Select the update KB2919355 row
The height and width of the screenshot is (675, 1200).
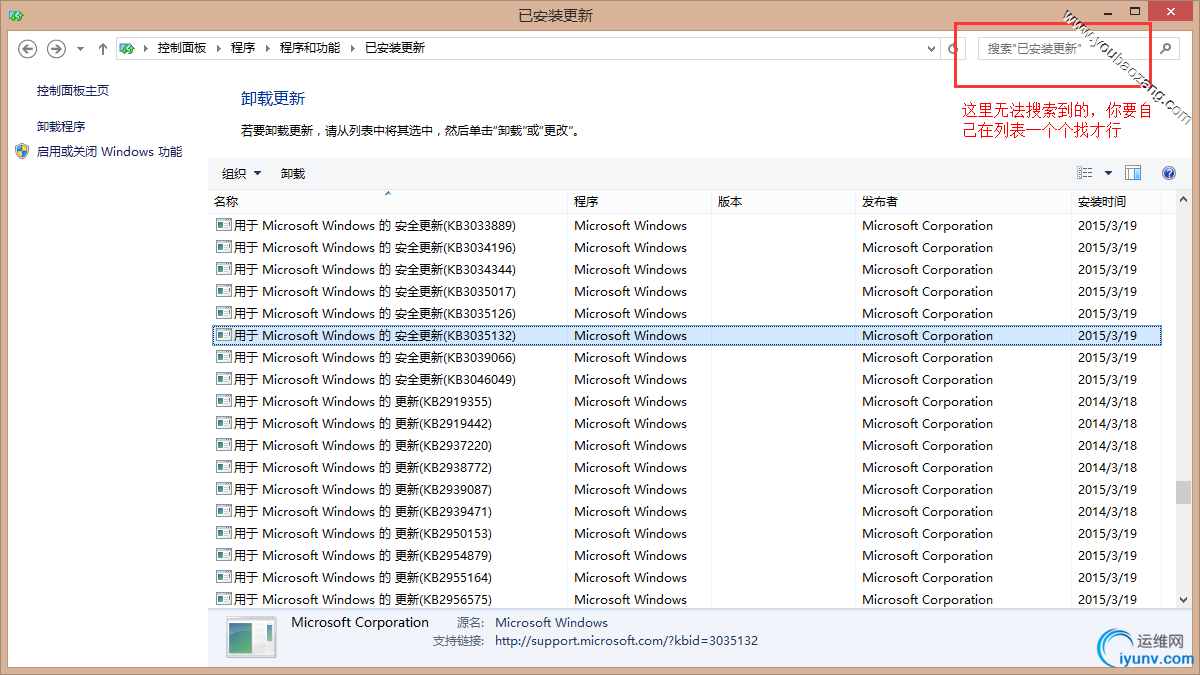click(687, 401)
